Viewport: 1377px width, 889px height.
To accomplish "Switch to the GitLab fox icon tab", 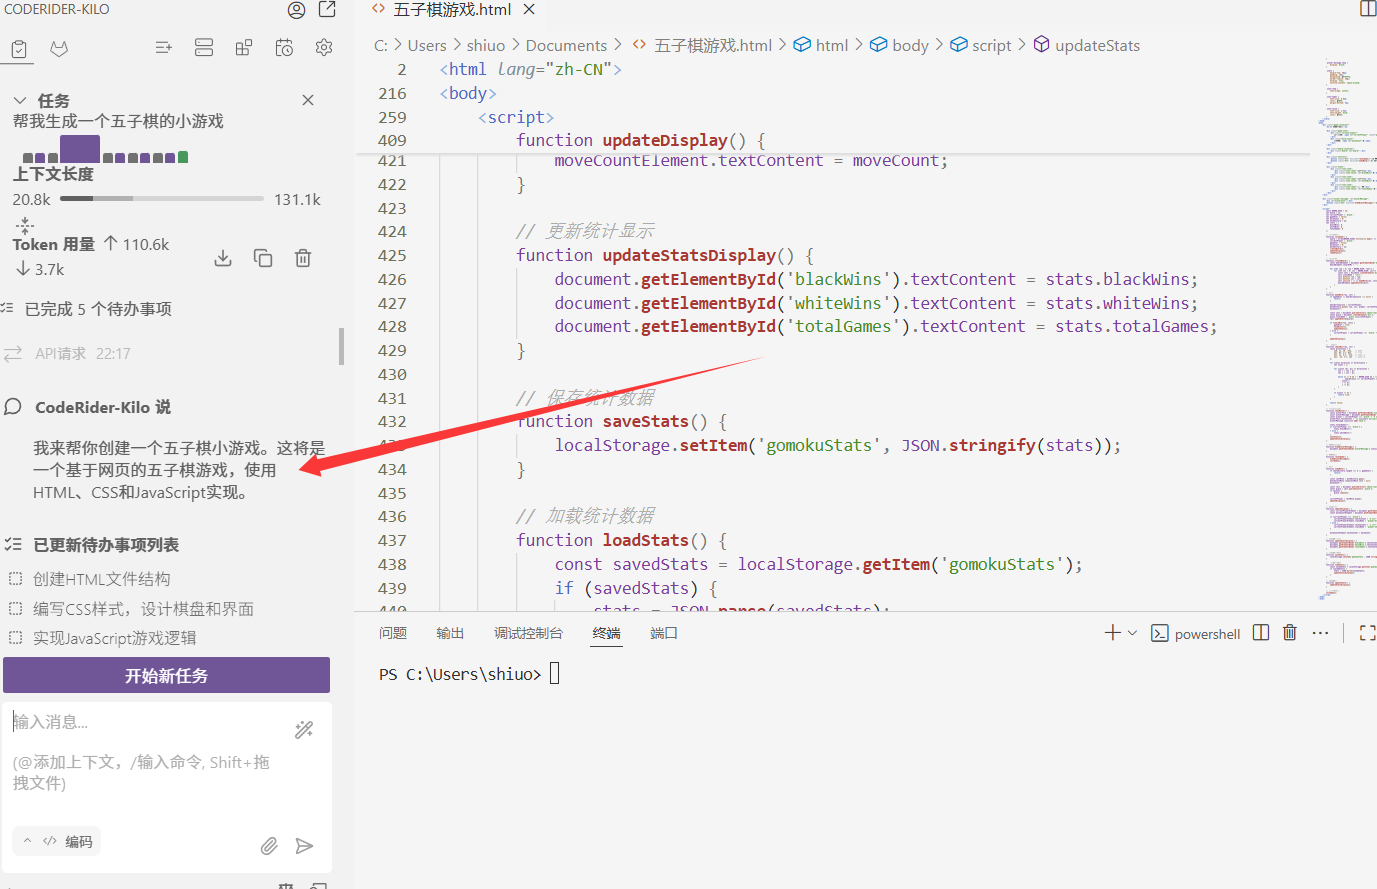I will pos(59,48).
